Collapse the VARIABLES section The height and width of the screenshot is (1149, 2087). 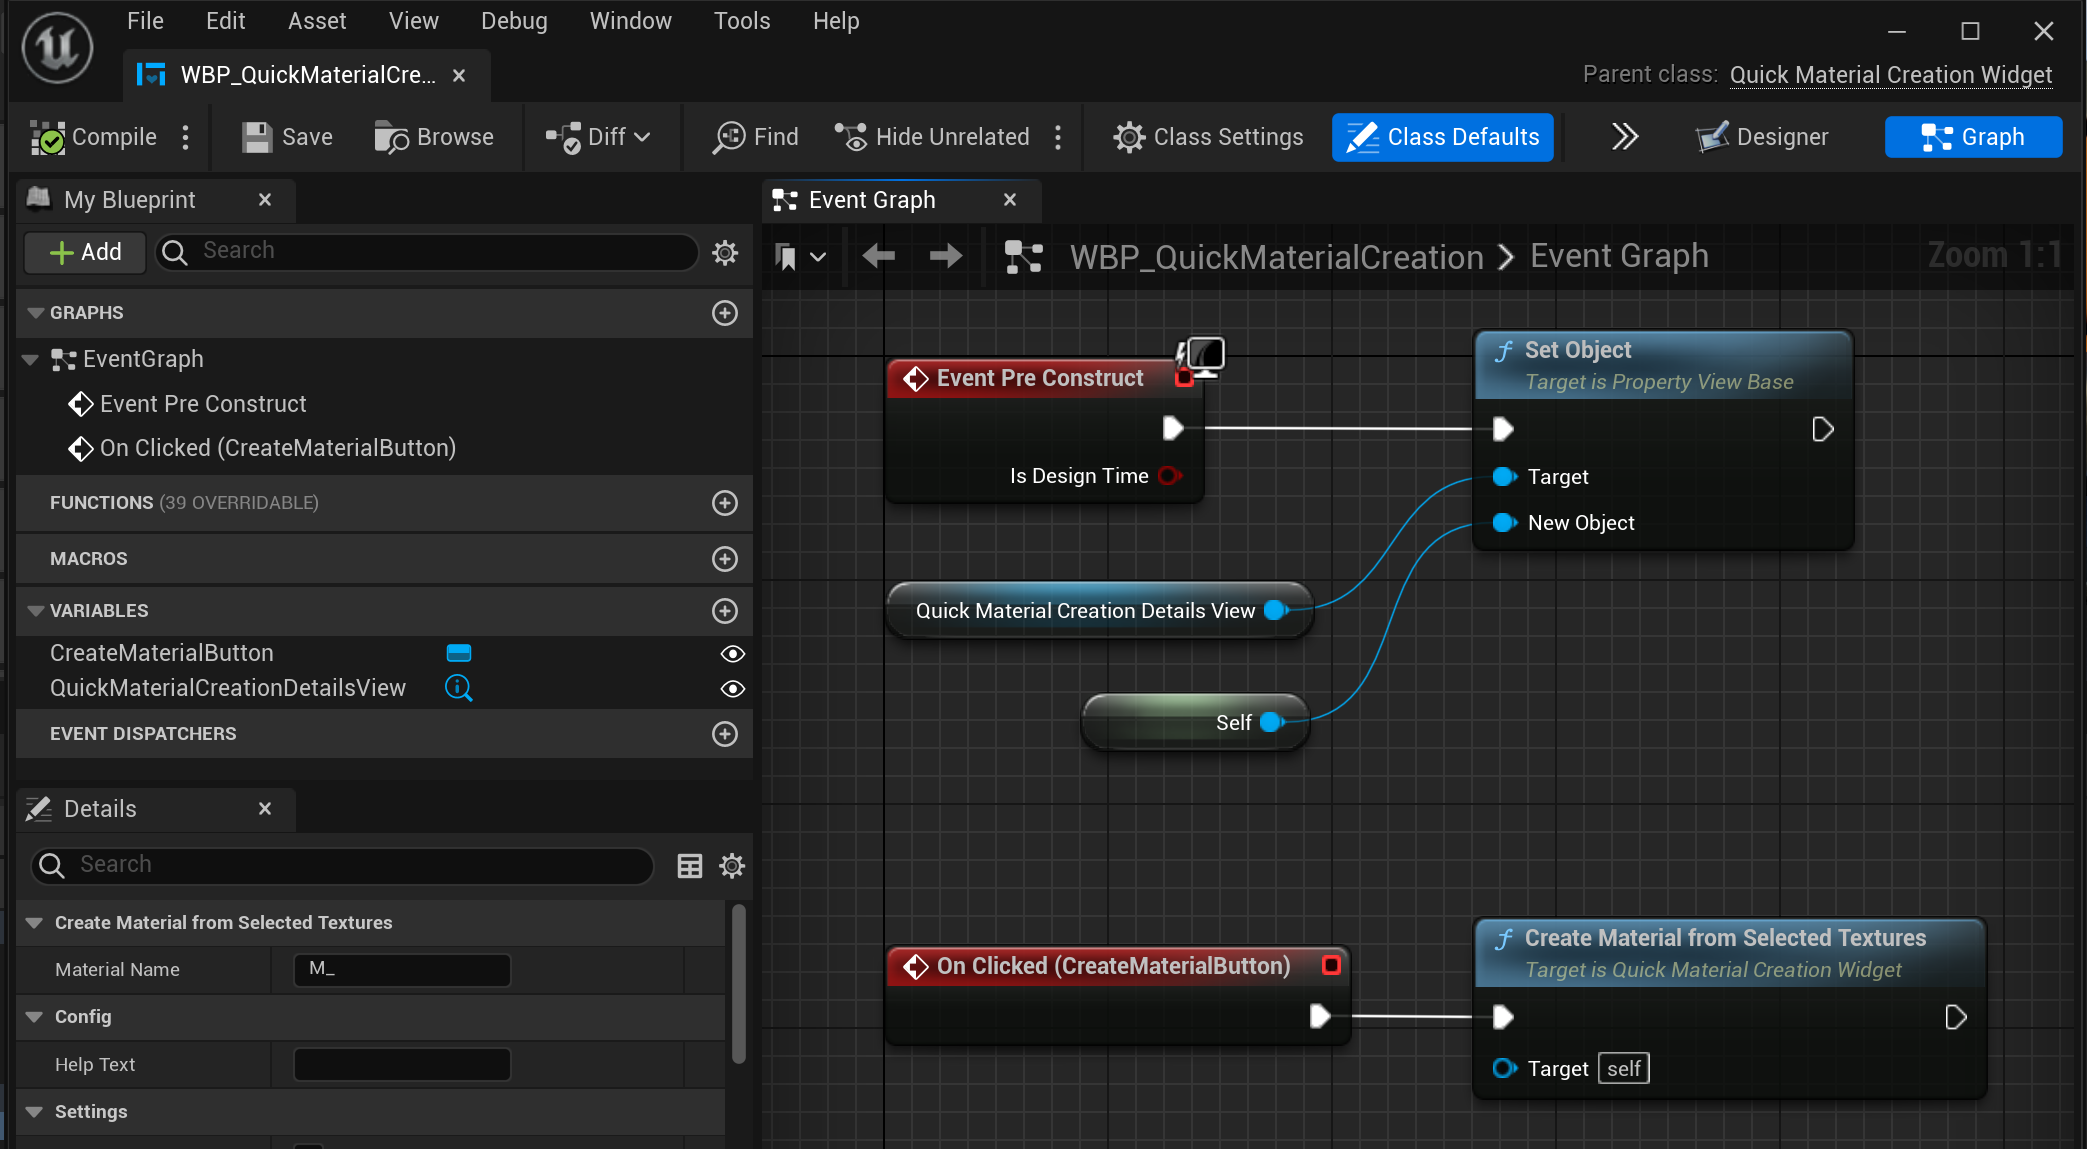pyautogui.click(x=36, y=611)
